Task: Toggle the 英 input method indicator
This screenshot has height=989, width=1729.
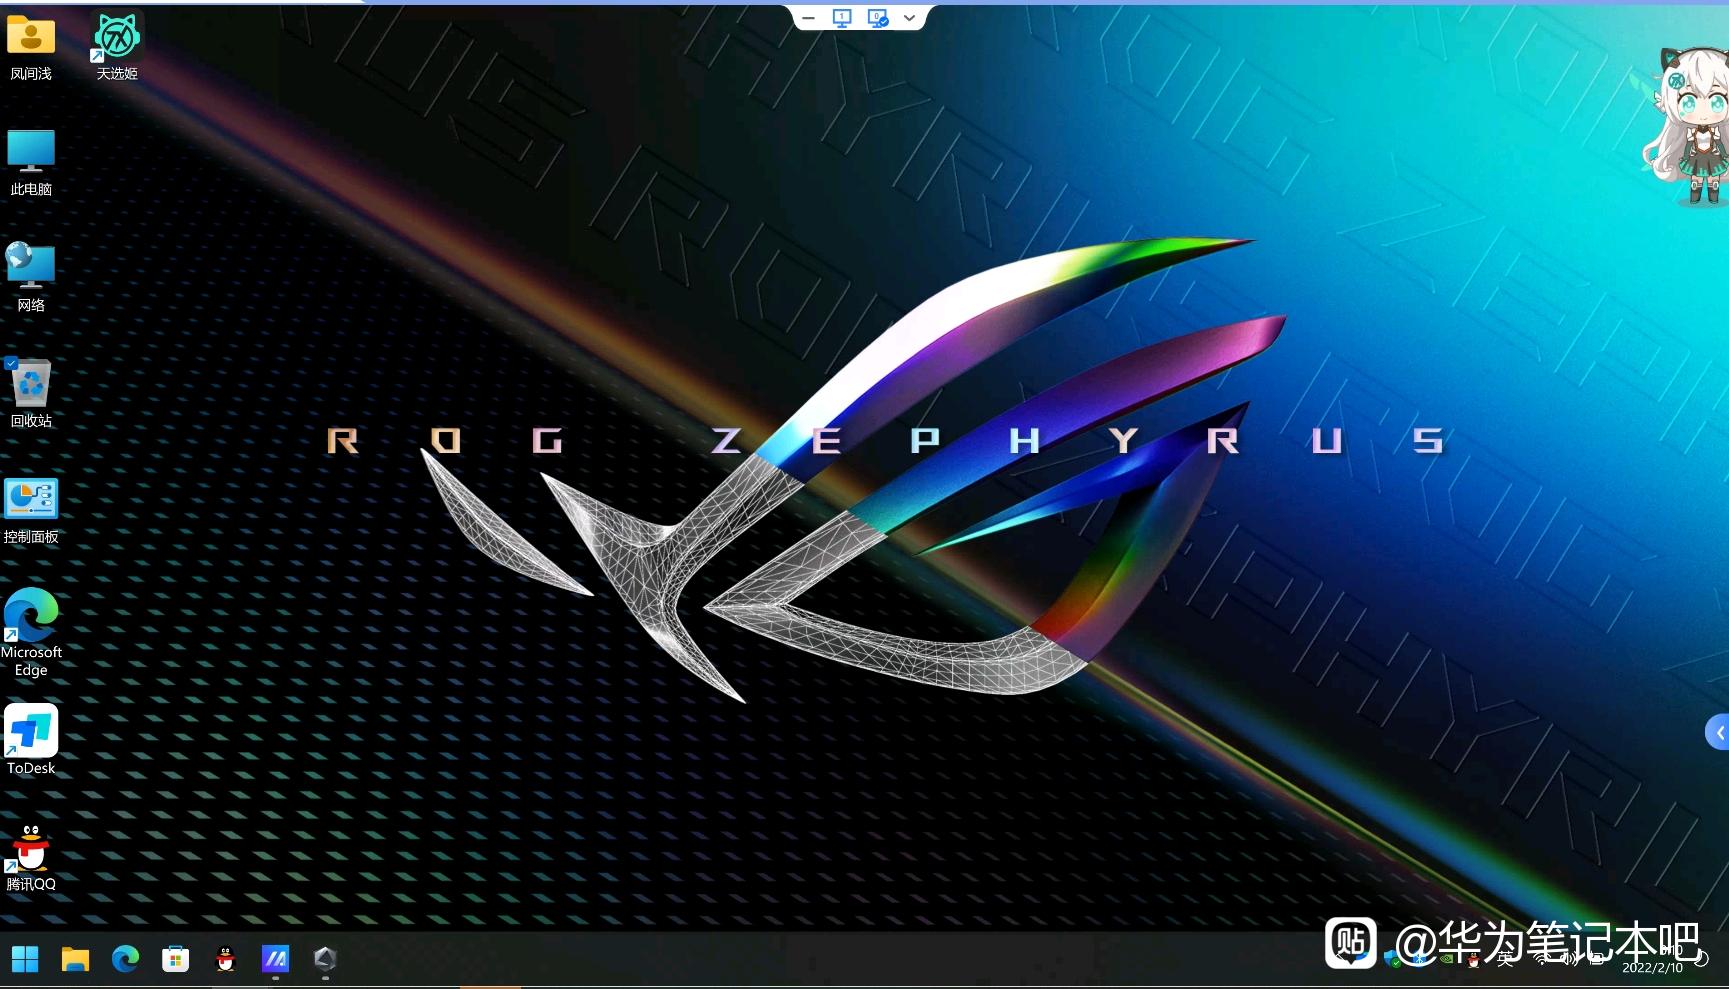Action: coord(1505,960)
